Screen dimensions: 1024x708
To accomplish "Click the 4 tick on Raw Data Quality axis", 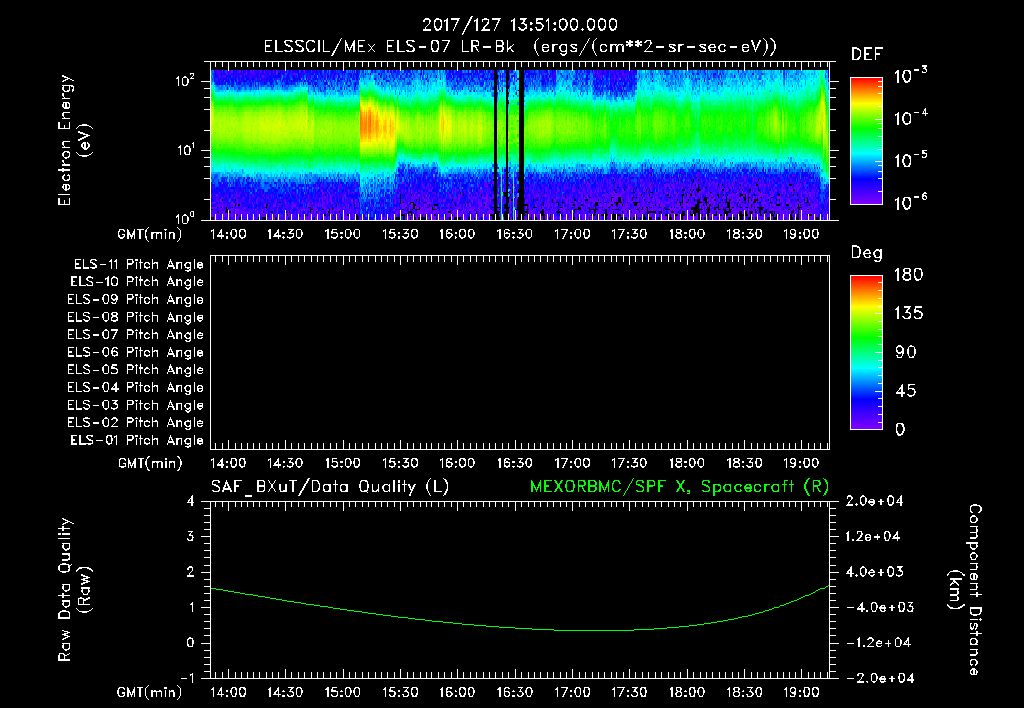I will click(x=191, y=501).
